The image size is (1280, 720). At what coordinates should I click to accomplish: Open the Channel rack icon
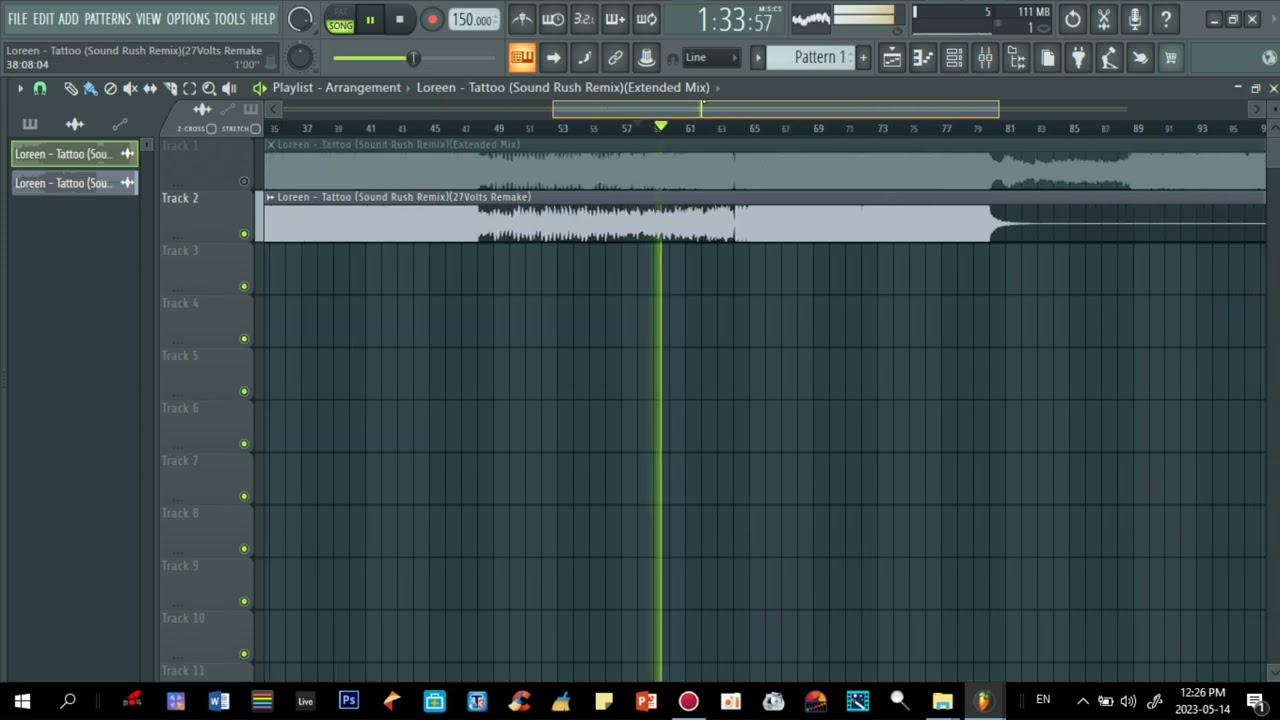coord(954,58)
